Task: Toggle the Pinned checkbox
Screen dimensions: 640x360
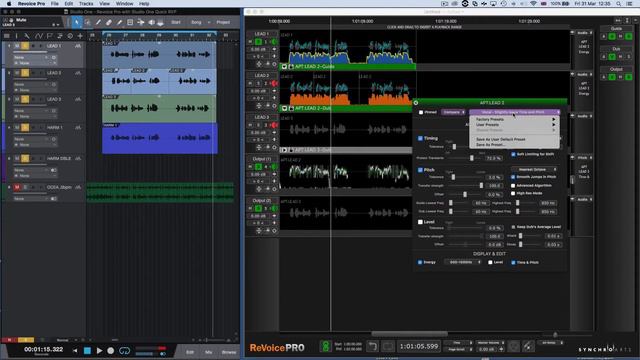Action: point(421,112)
